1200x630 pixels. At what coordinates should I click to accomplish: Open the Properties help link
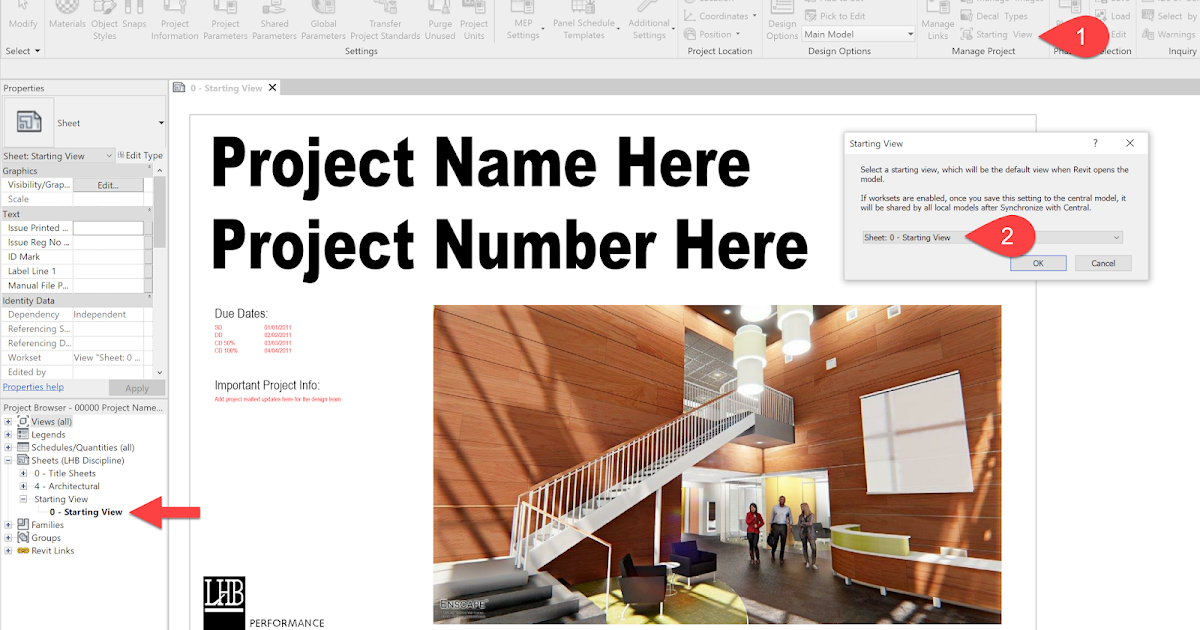(x=34, y=387)
